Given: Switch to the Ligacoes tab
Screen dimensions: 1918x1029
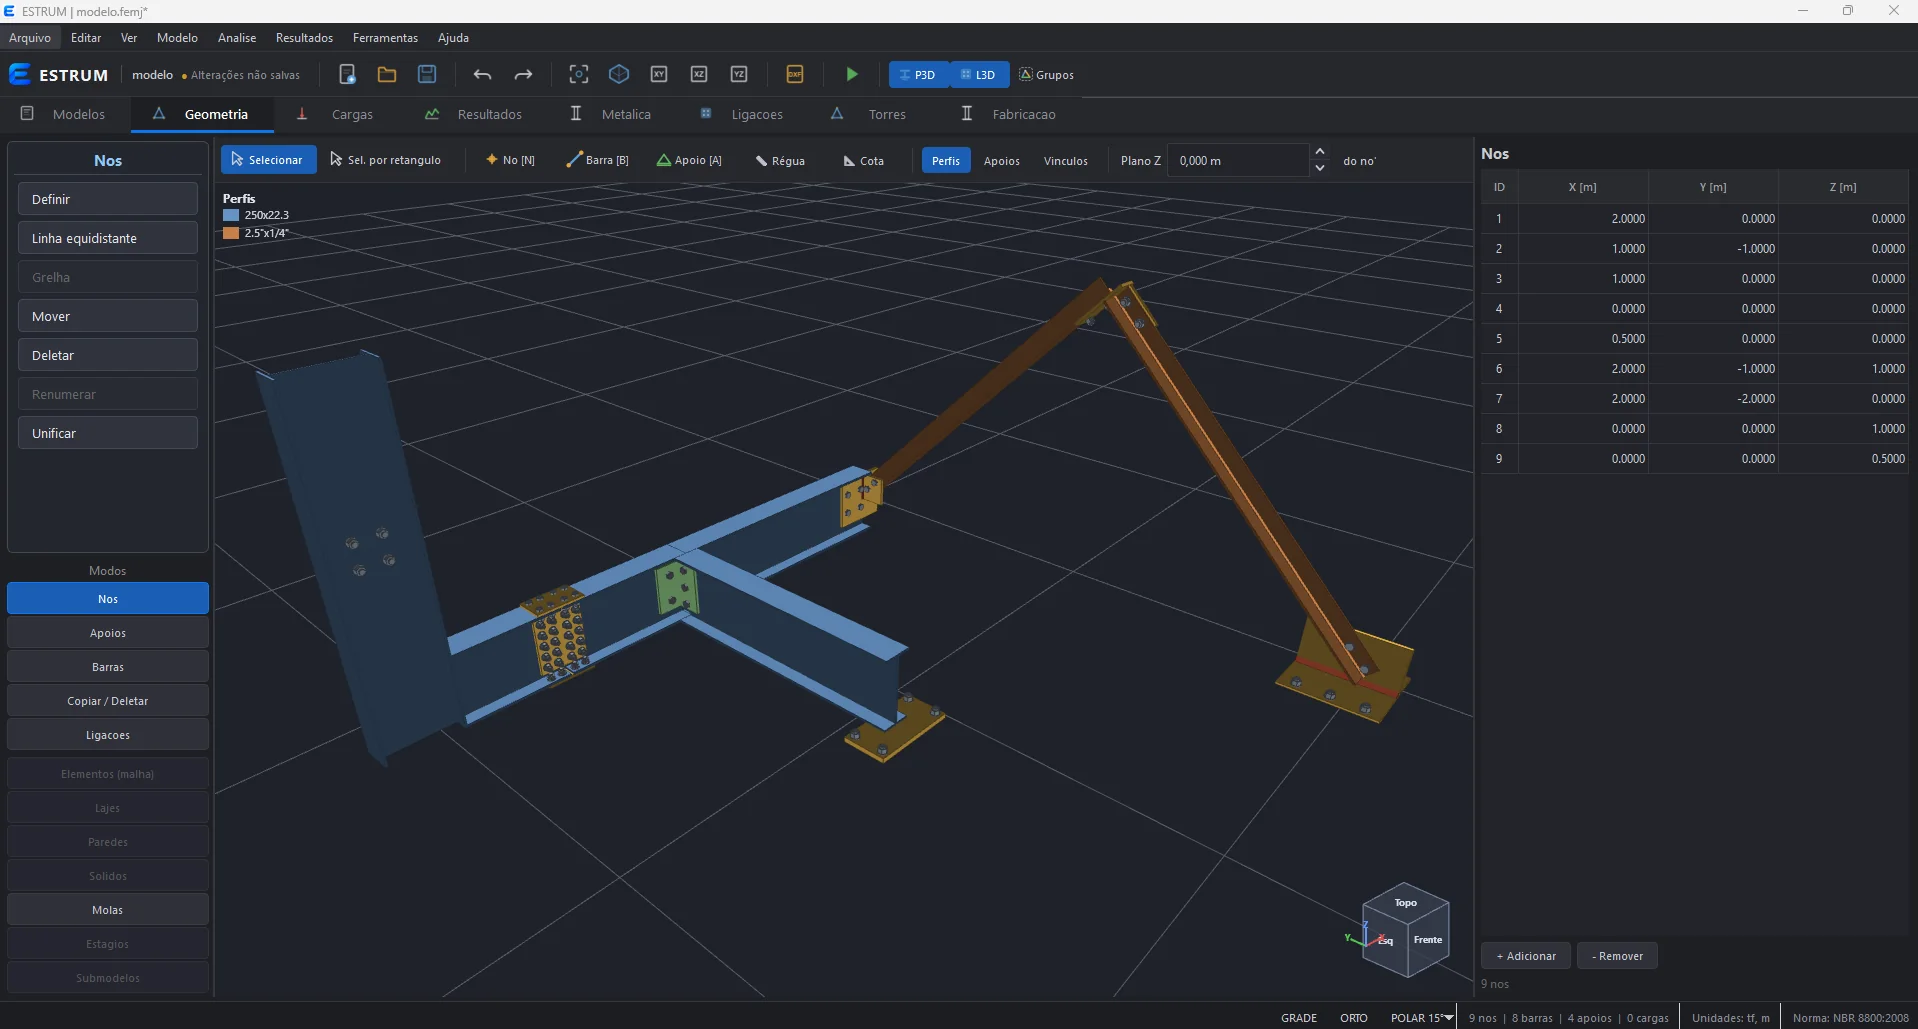Looking at the screenshot, I should [x=742, y=114].
